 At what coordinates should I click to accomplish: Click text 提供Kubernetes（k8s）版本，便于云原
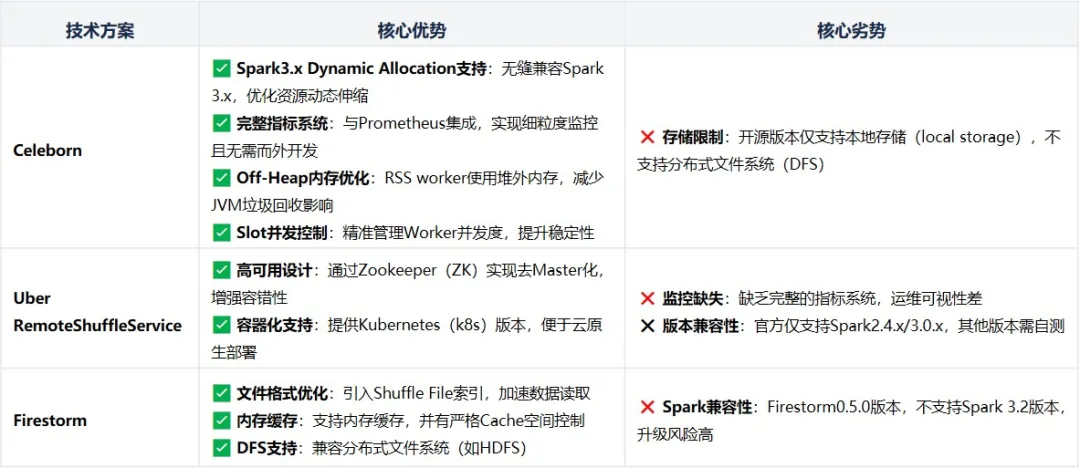(x=466, y=325)
